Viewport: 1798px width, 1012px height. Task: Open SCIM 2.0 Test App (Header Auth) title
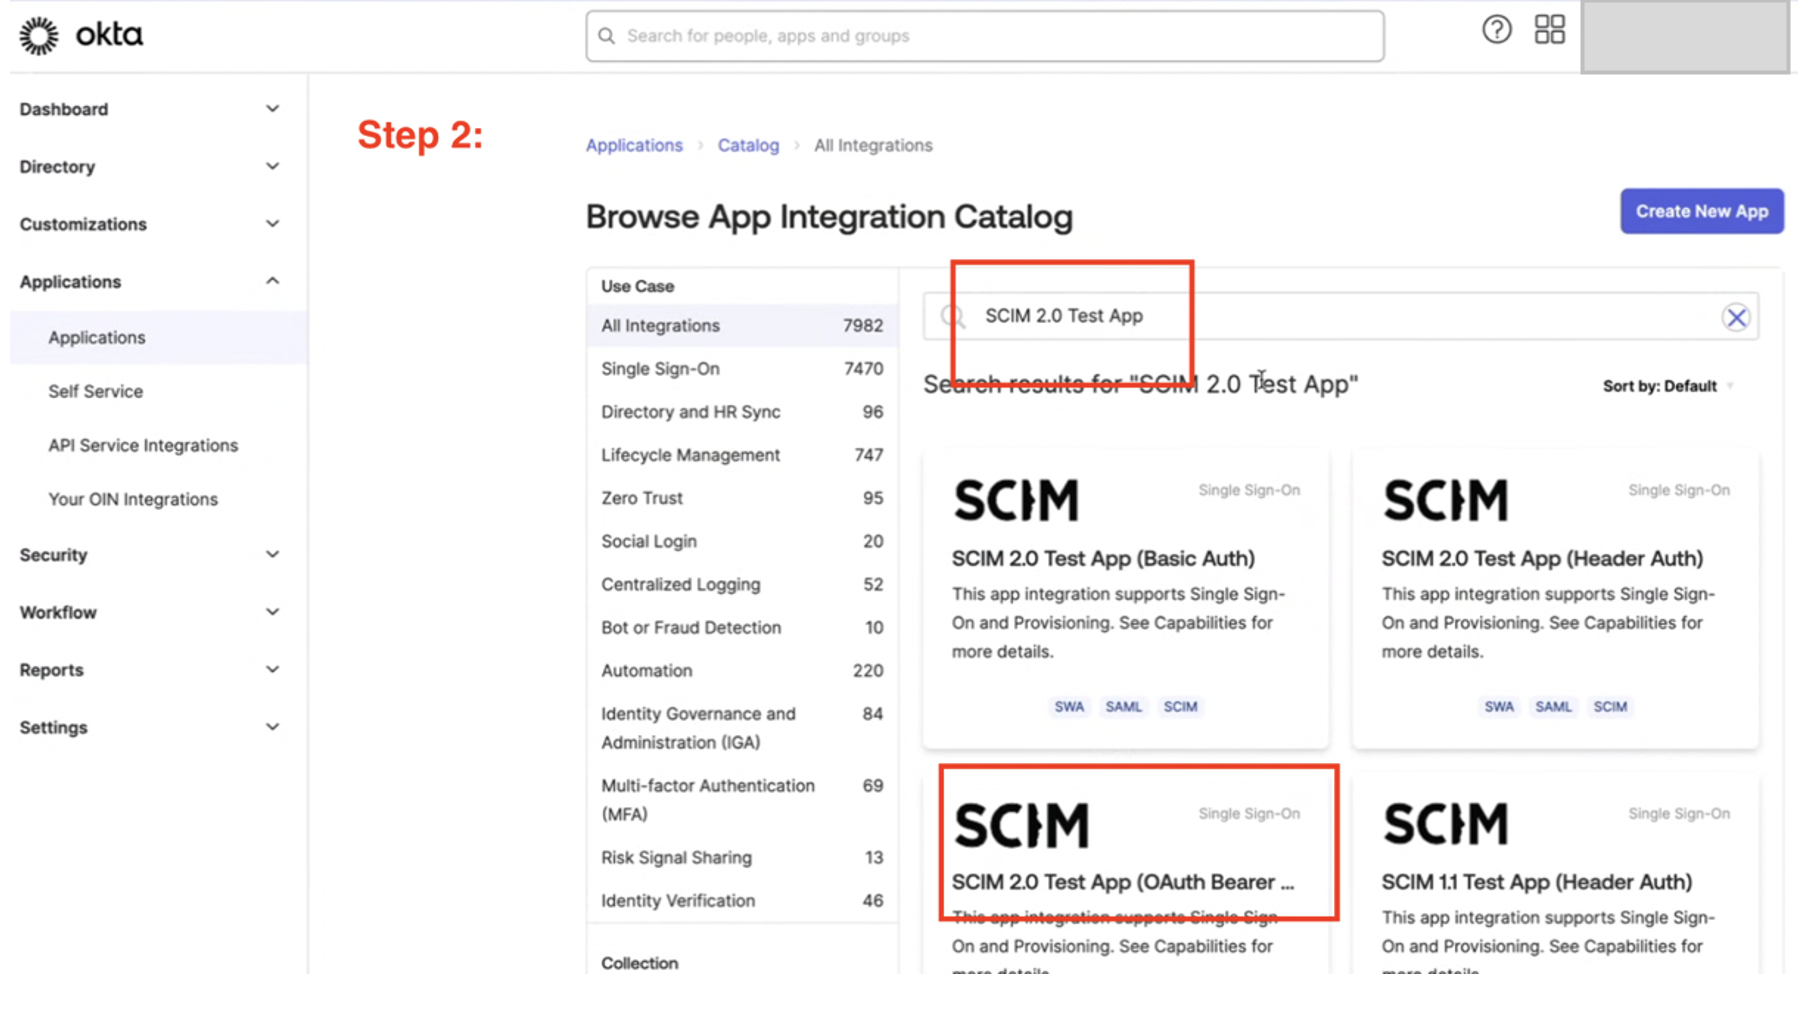pos(1542,558)
